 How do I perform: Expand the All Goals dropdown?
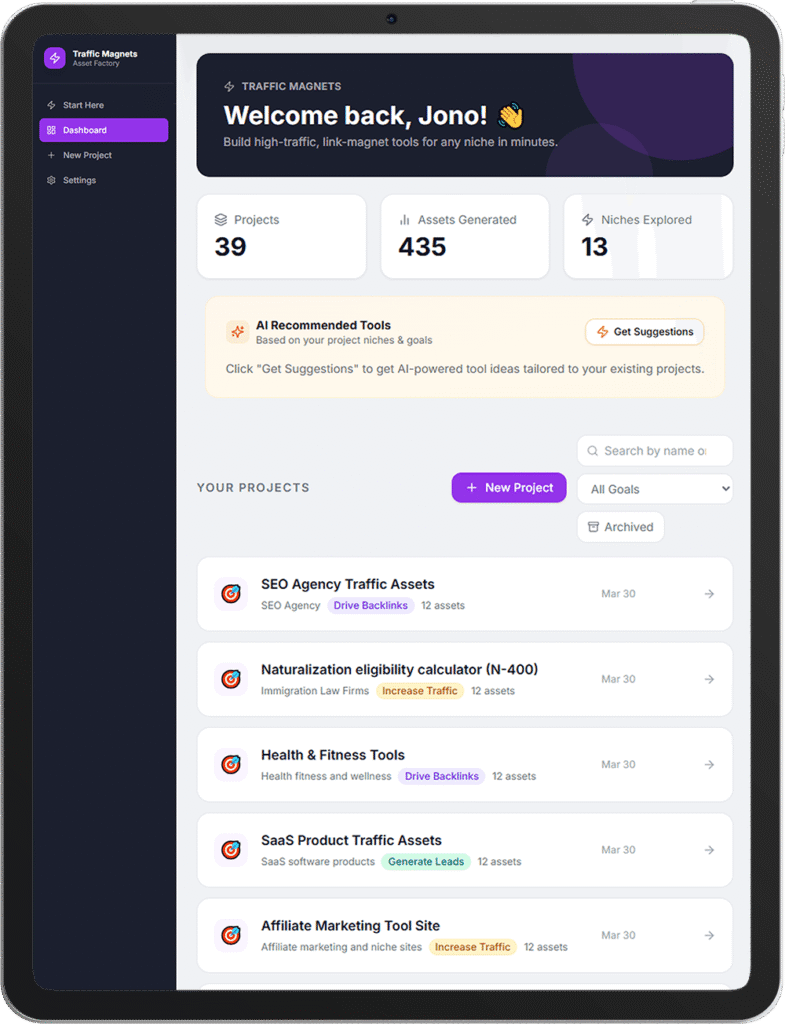(x=654, y=489)
